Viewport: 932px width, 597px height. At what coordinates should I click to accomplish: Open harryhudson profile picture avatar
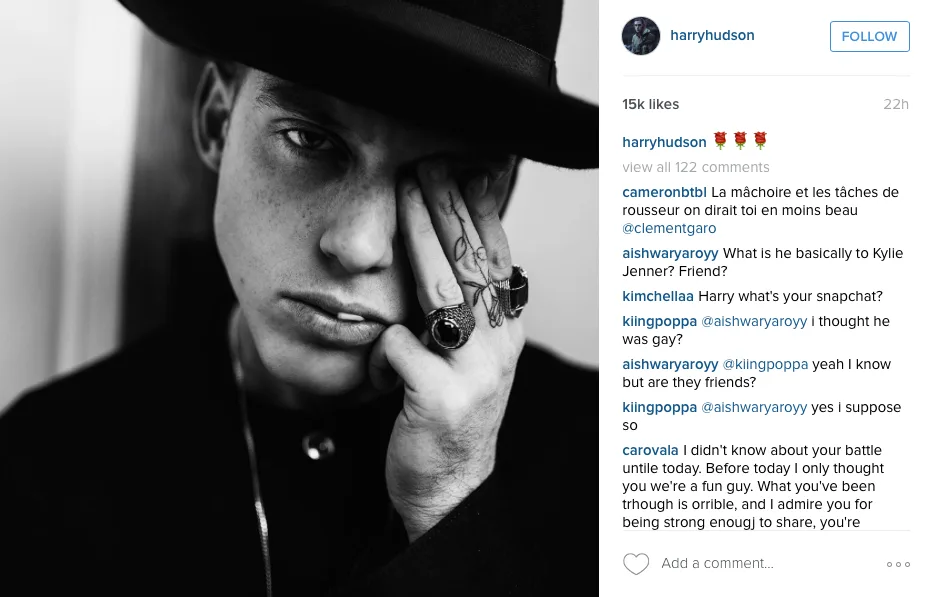click(641, 36)
